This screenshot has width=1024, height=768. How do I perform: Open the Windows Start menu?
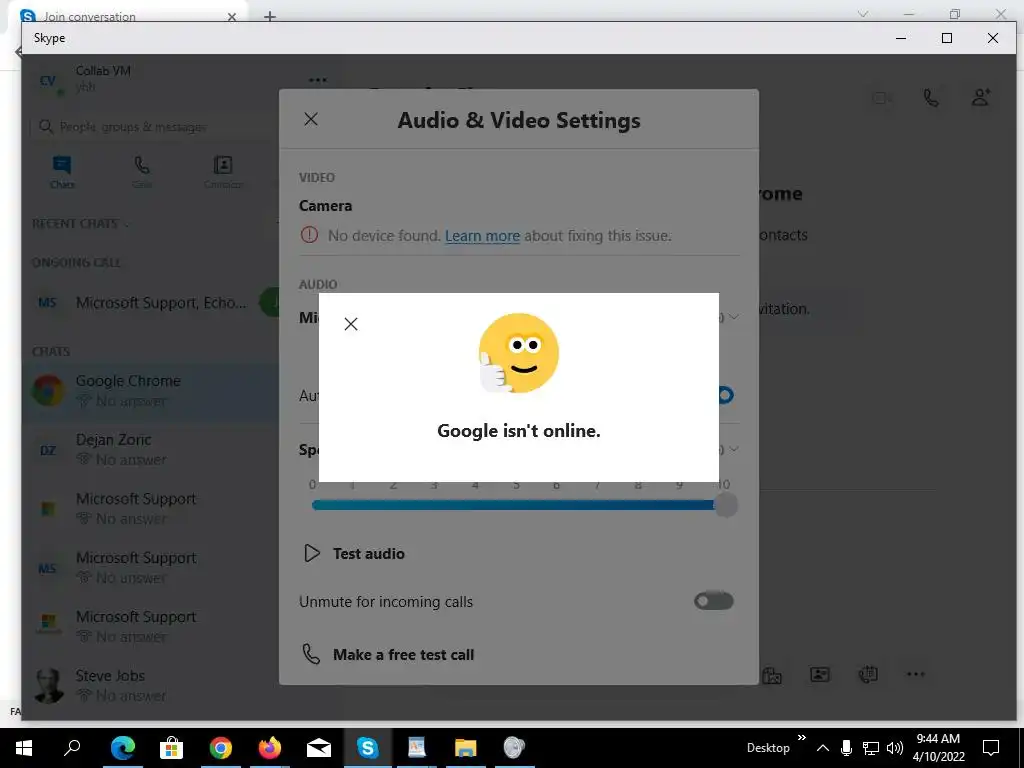[x=24, y=748]
